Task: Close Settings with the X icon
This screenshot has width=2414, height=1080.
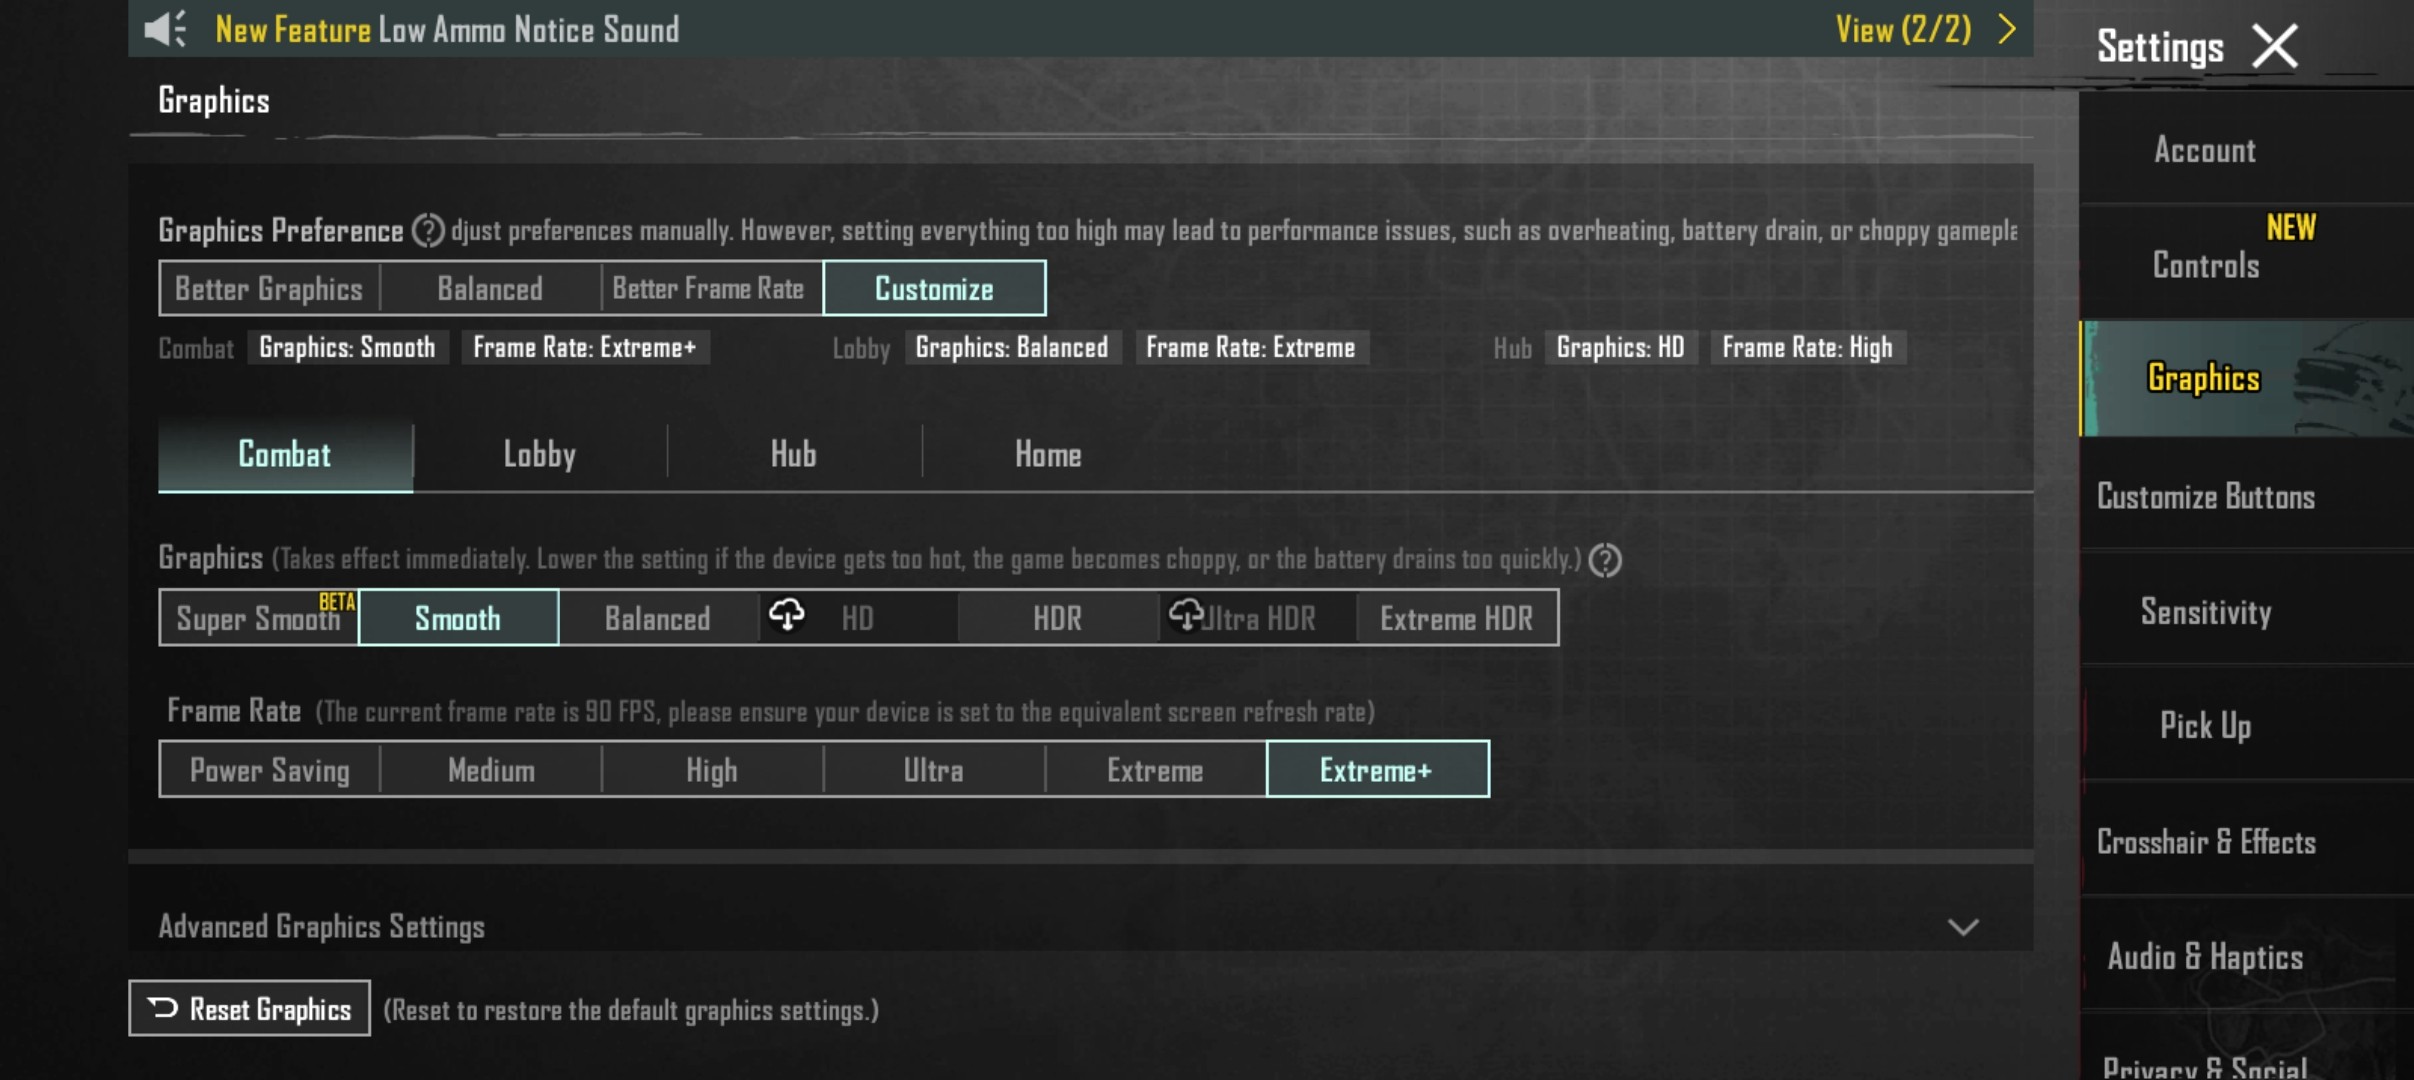Action: [x=2275, y=46]
